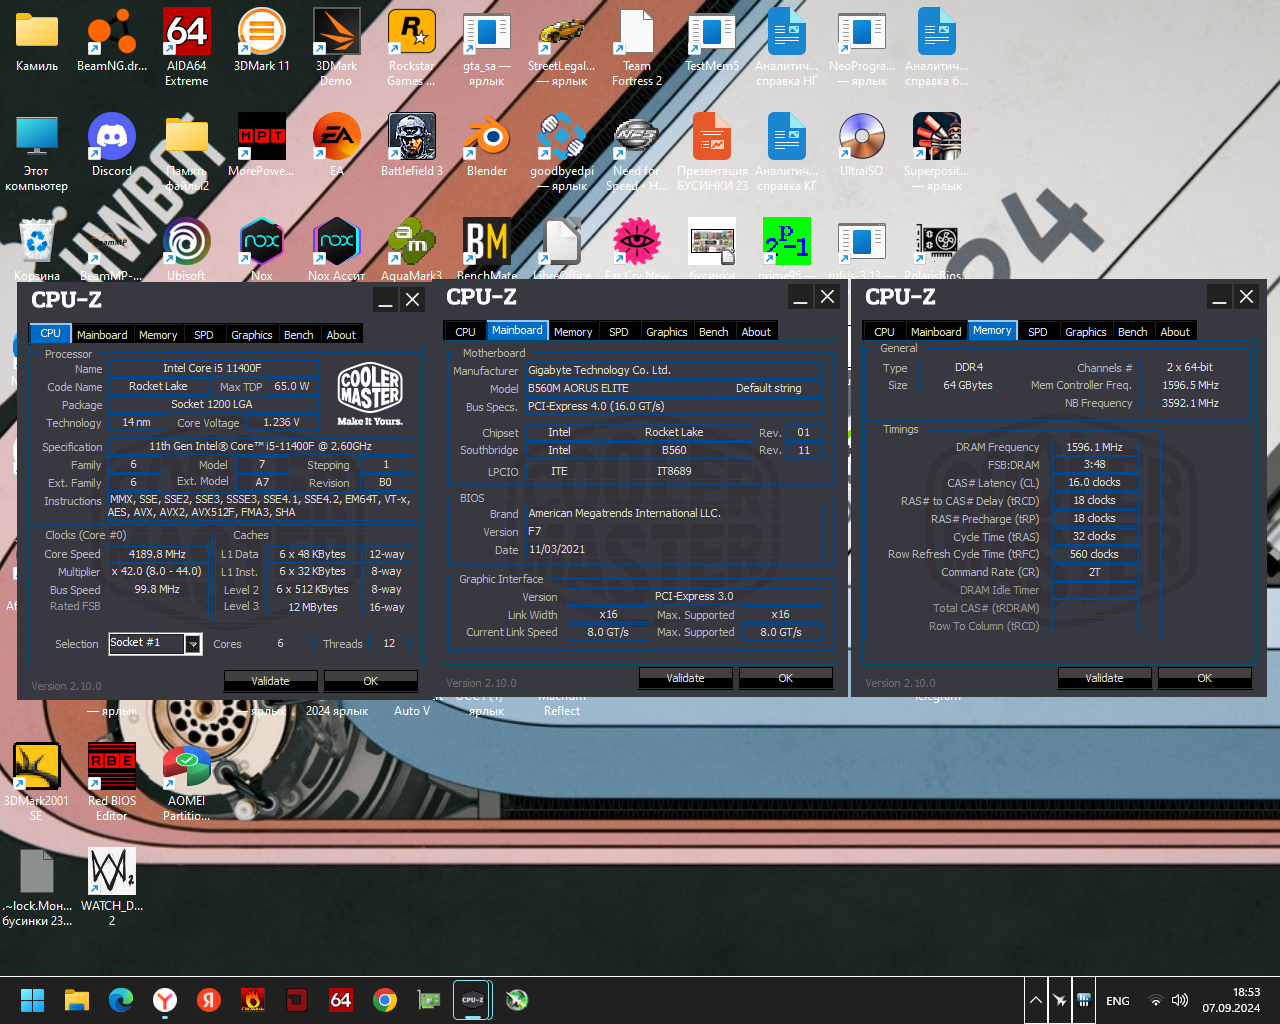Click Validate in right CPU-Z window
The width and height of the screenshot is (1280, 1024).
[1104, 678]
